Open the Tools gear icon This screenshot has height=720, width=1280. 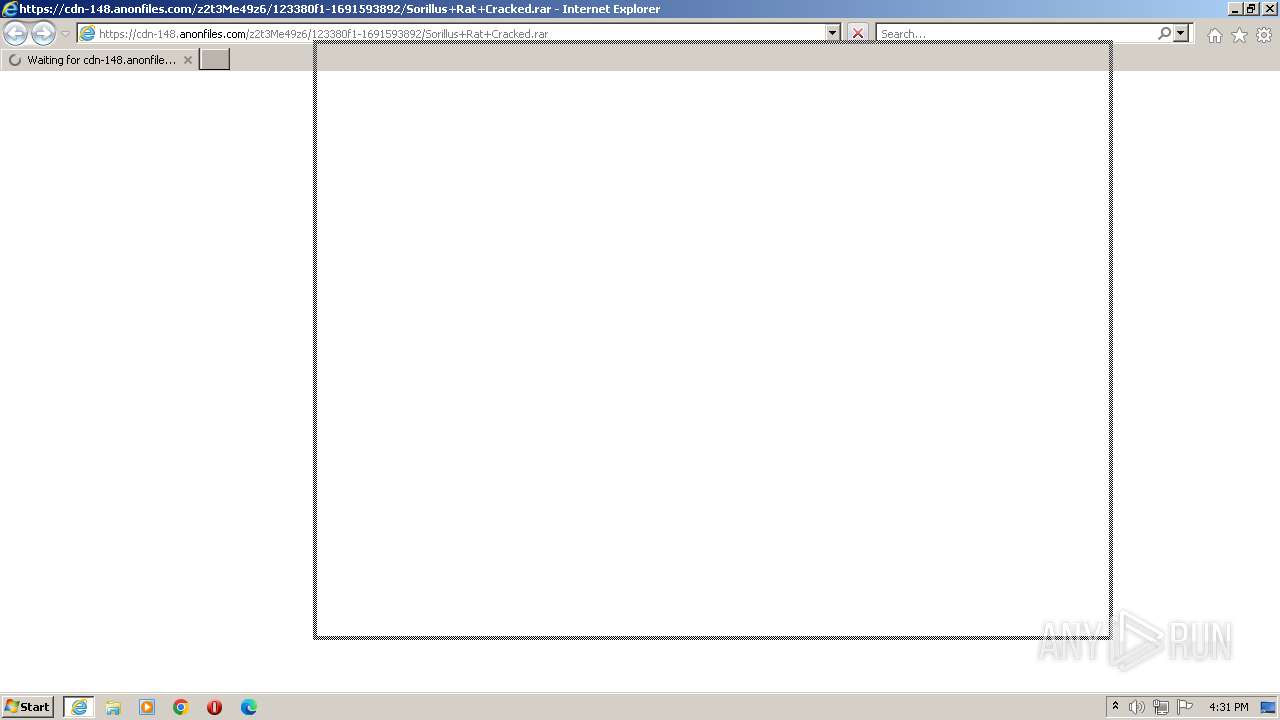tap(1264, 35)
